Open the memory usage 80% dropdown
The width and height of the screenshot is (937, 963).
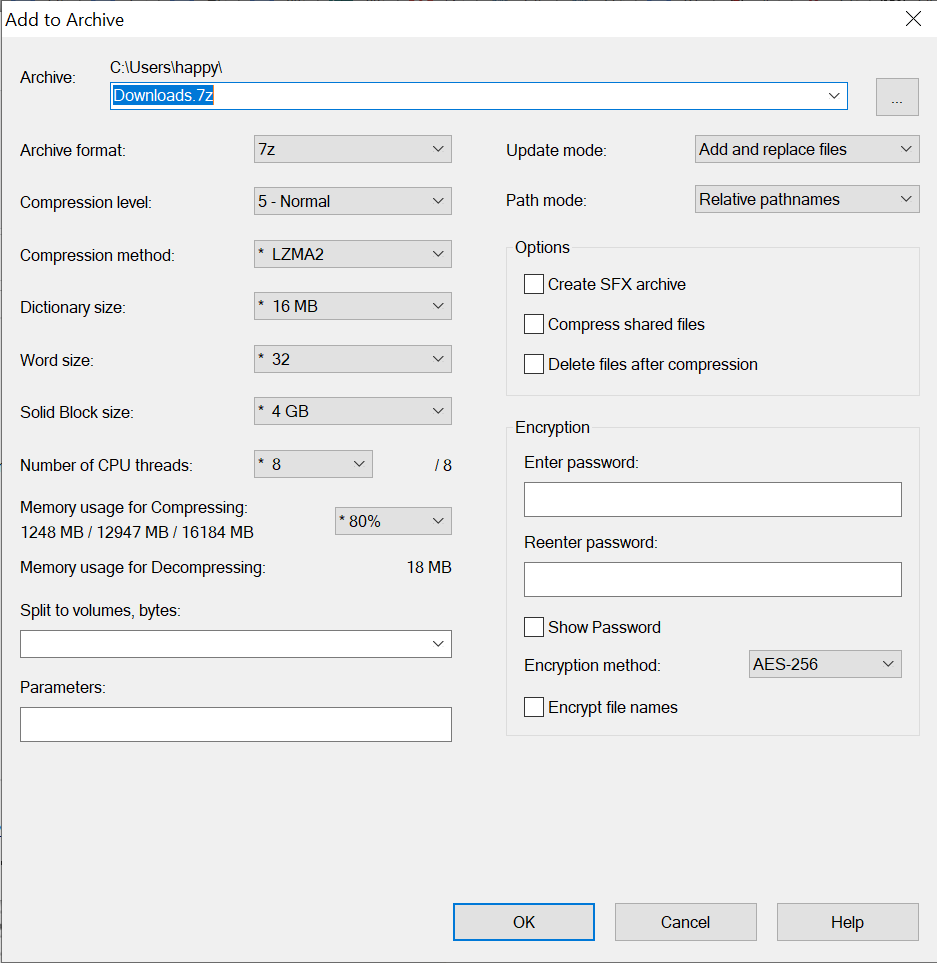(x=392, y=521)
